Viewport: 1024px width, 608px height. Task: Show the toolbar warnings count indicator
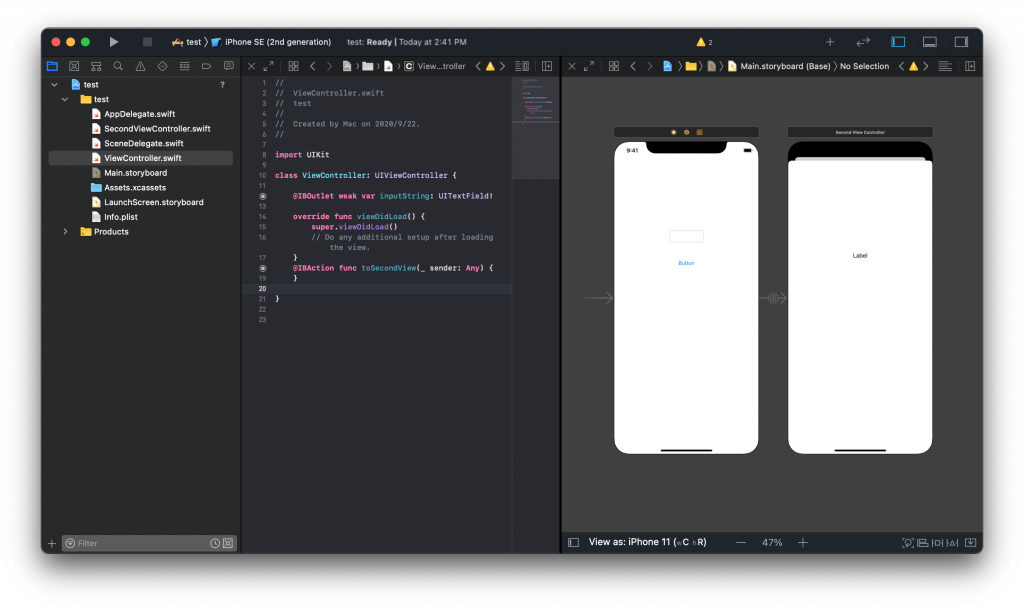pyautogui.click(x=704, y=42)
